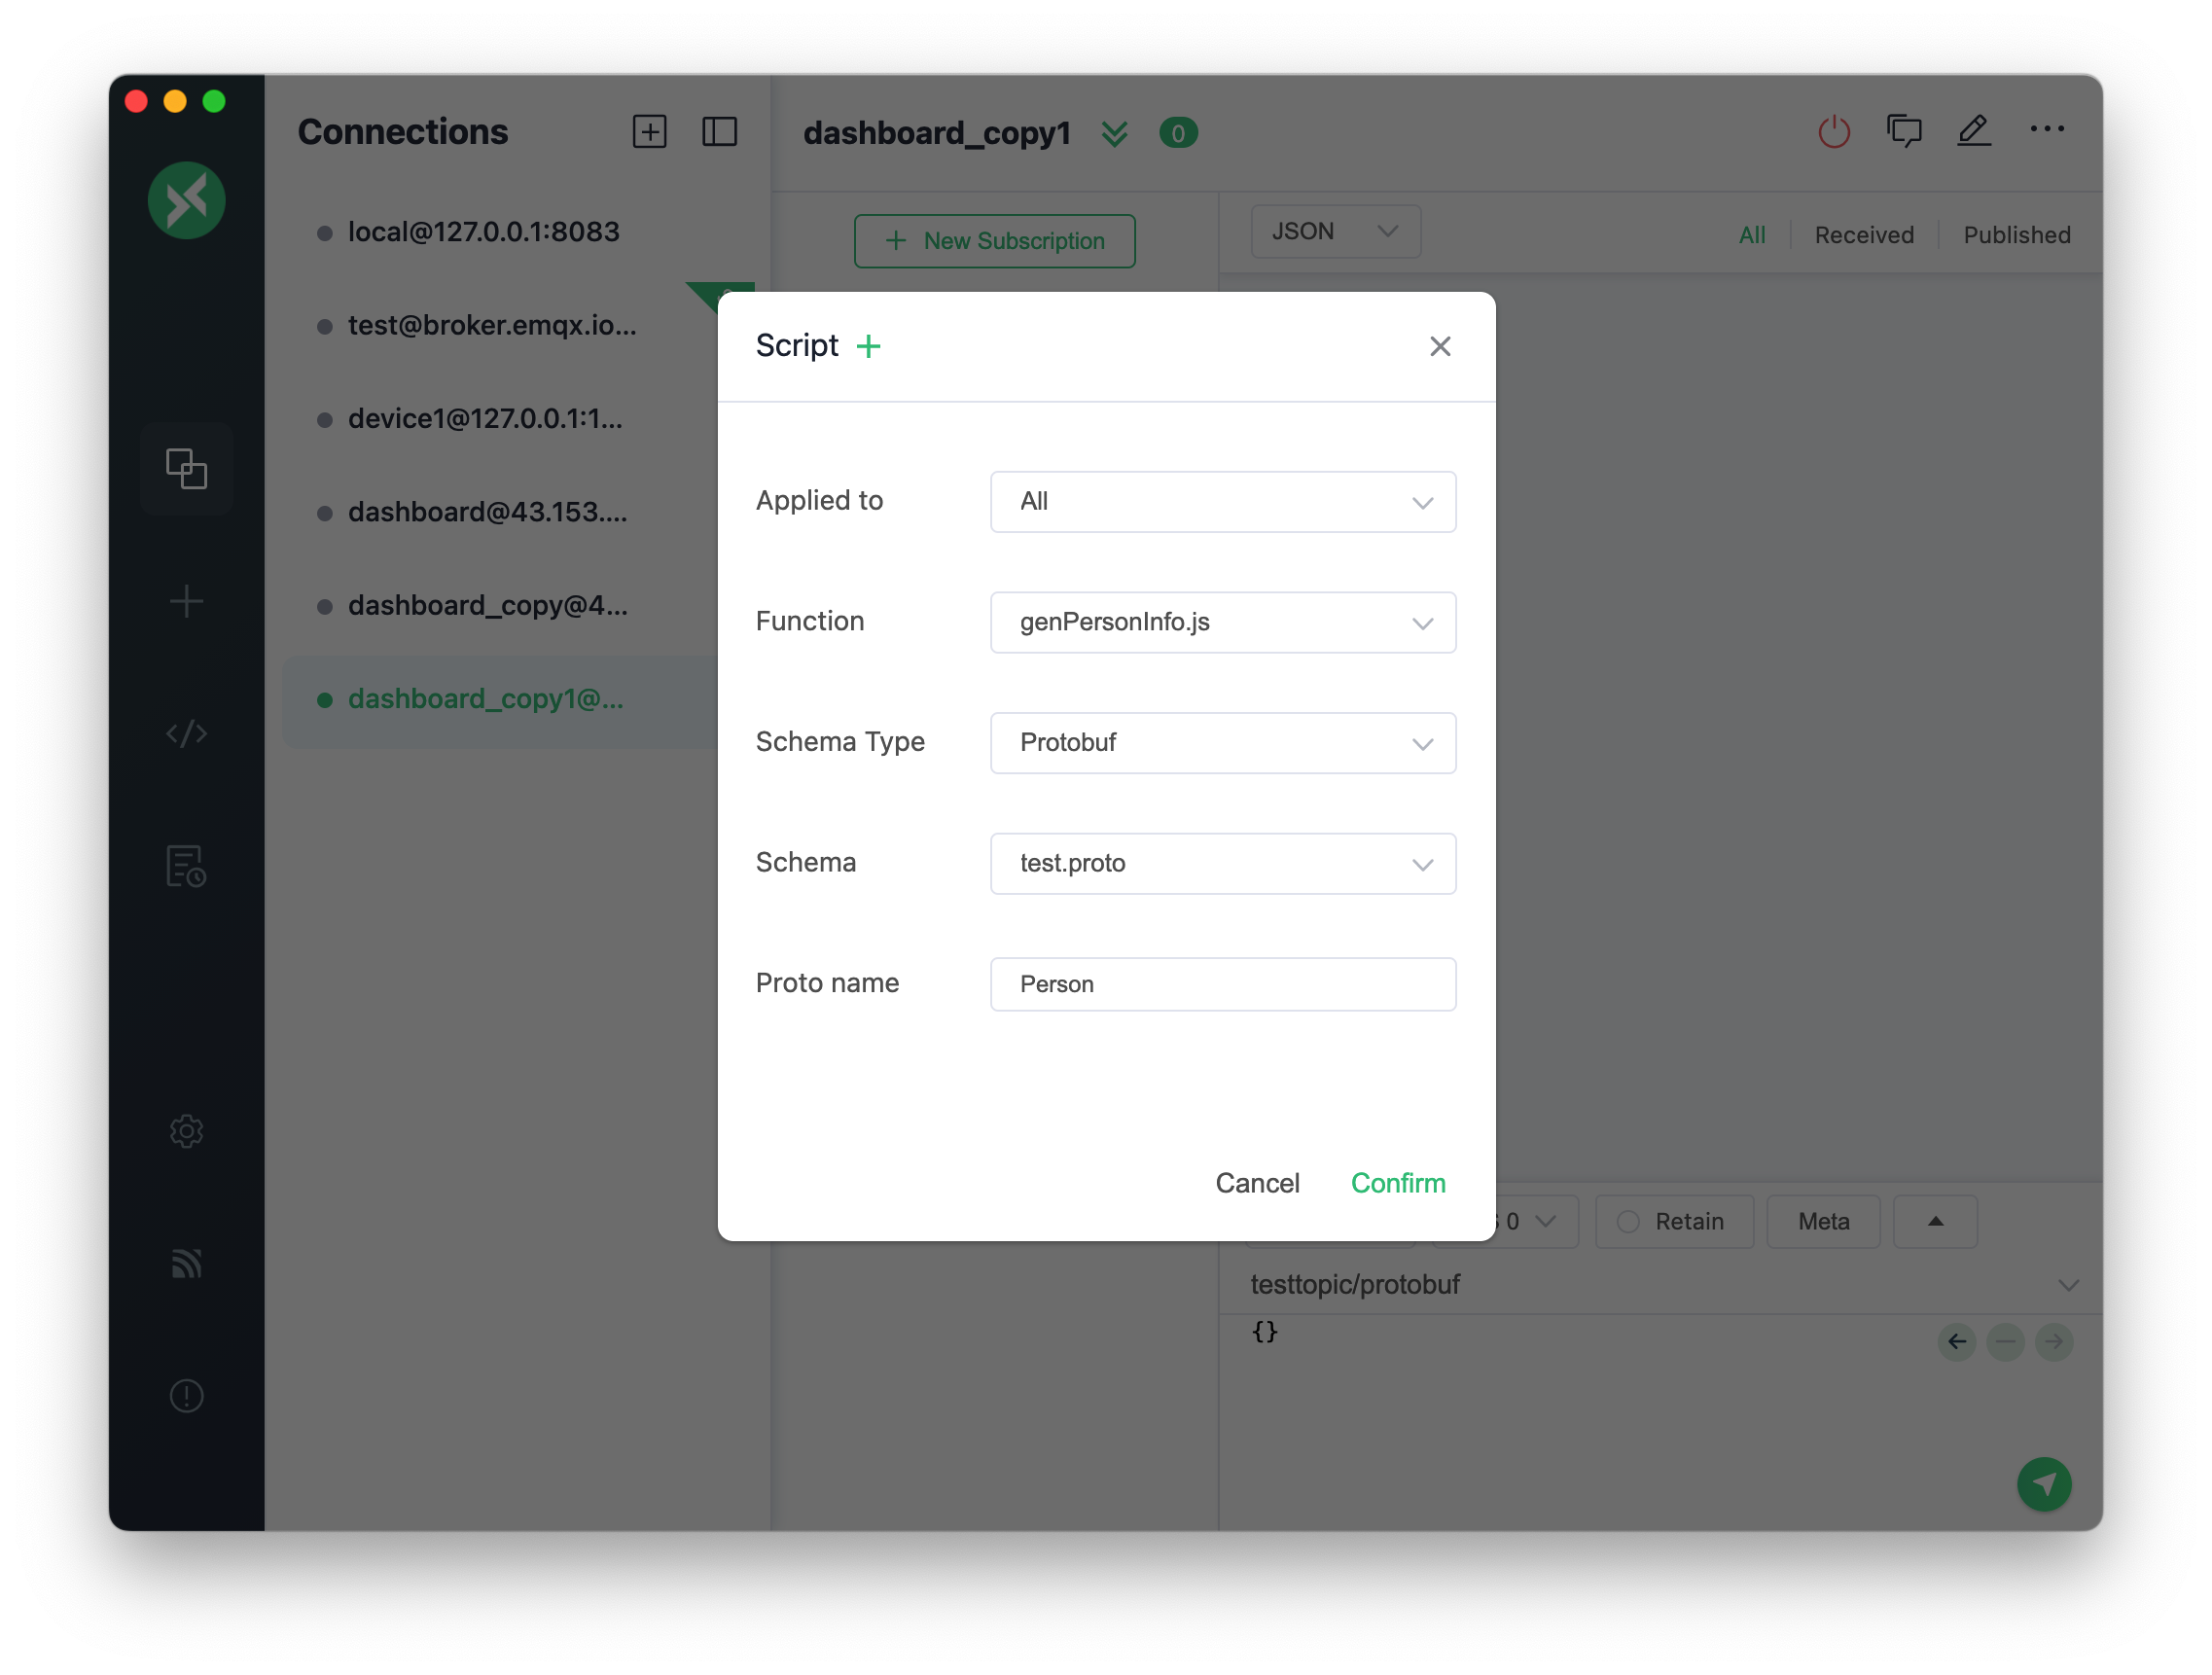
Task: Click the edit pencil icon
Action: pos(1973,131)
